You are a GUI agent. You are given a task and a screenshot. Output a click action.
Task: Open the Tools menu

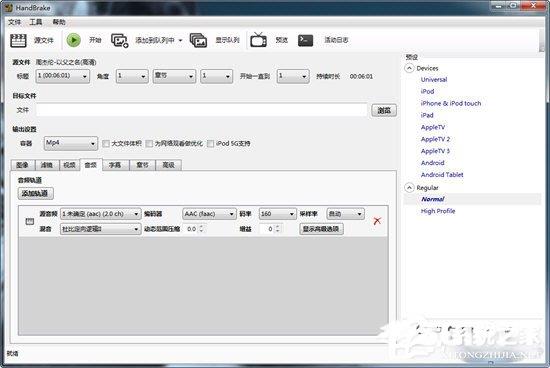pos(36,22)
